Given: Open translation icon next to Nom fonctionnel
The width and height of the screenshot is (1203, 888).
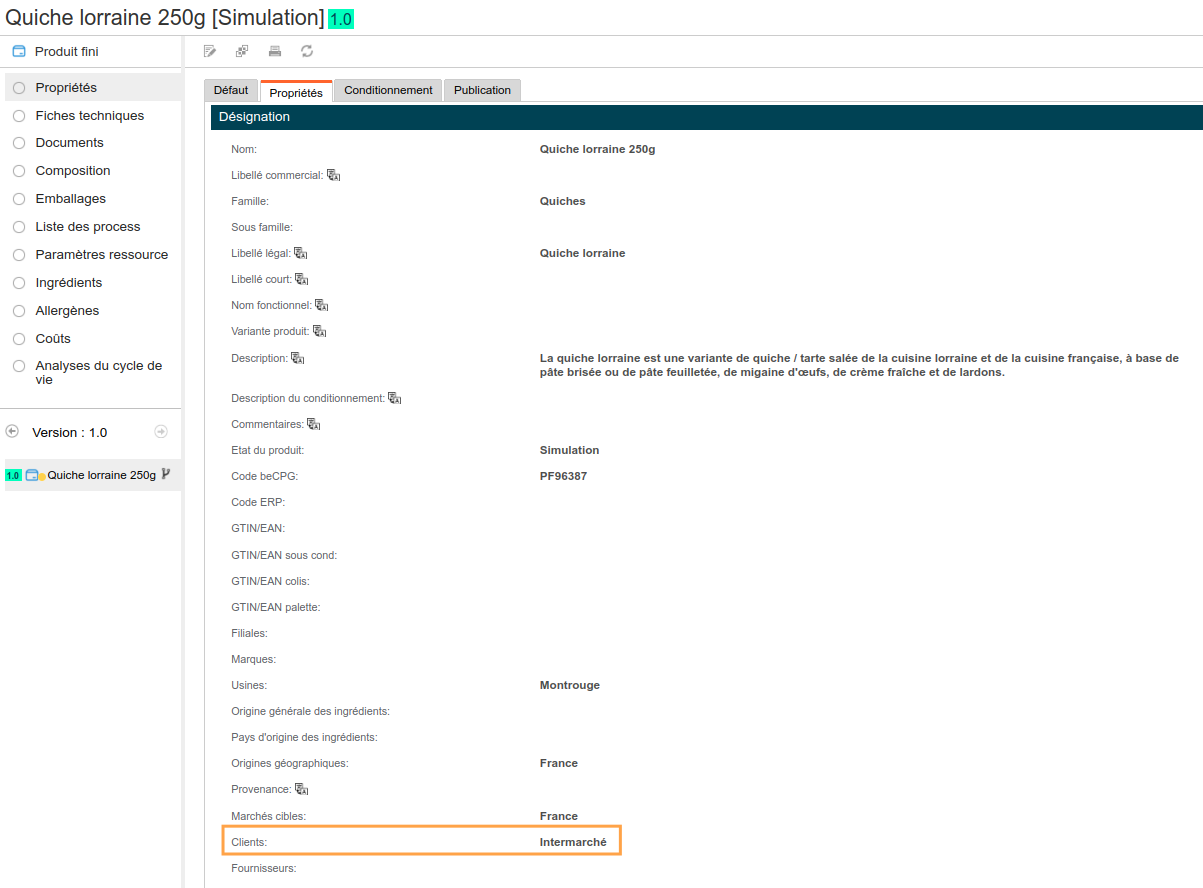Looking at the screenshot, I should coord(322,305).
